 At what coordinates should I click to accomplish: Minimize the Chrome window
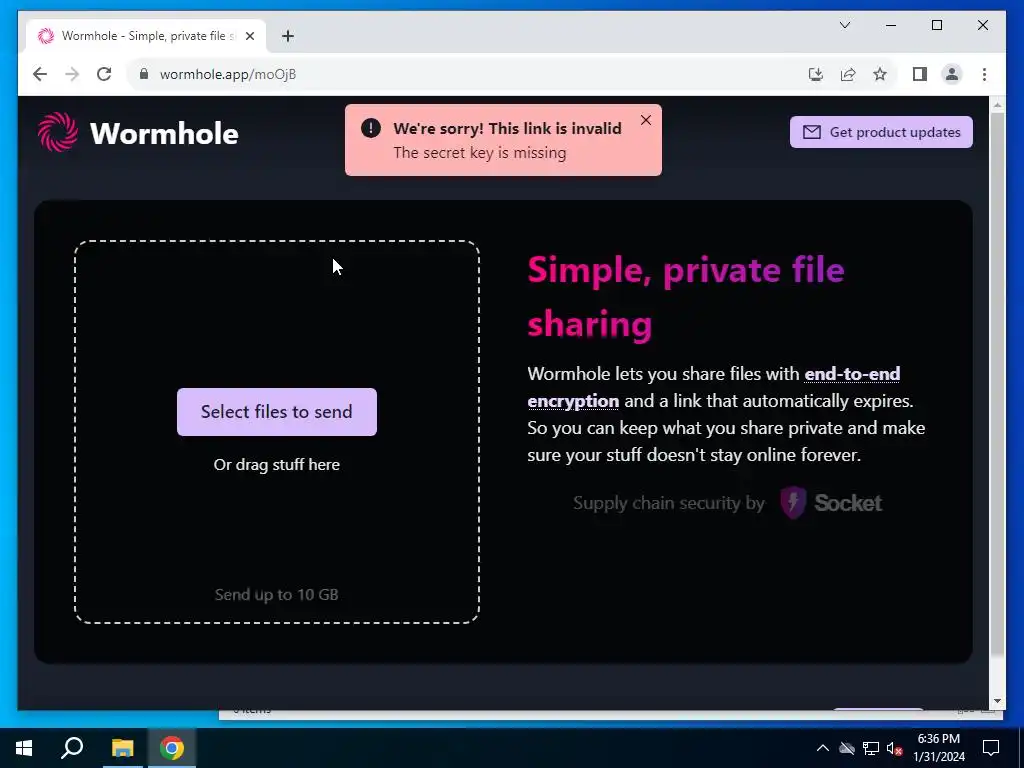(x=891, y=25)
